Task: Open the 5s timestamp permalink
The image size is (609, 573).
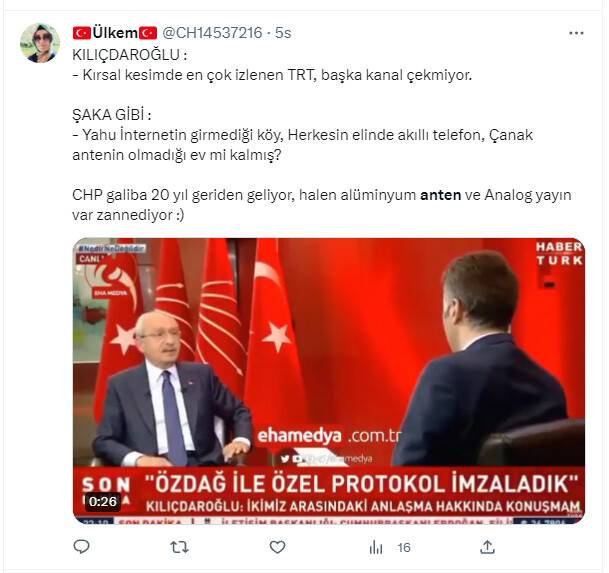Action: tap(283, 33)
